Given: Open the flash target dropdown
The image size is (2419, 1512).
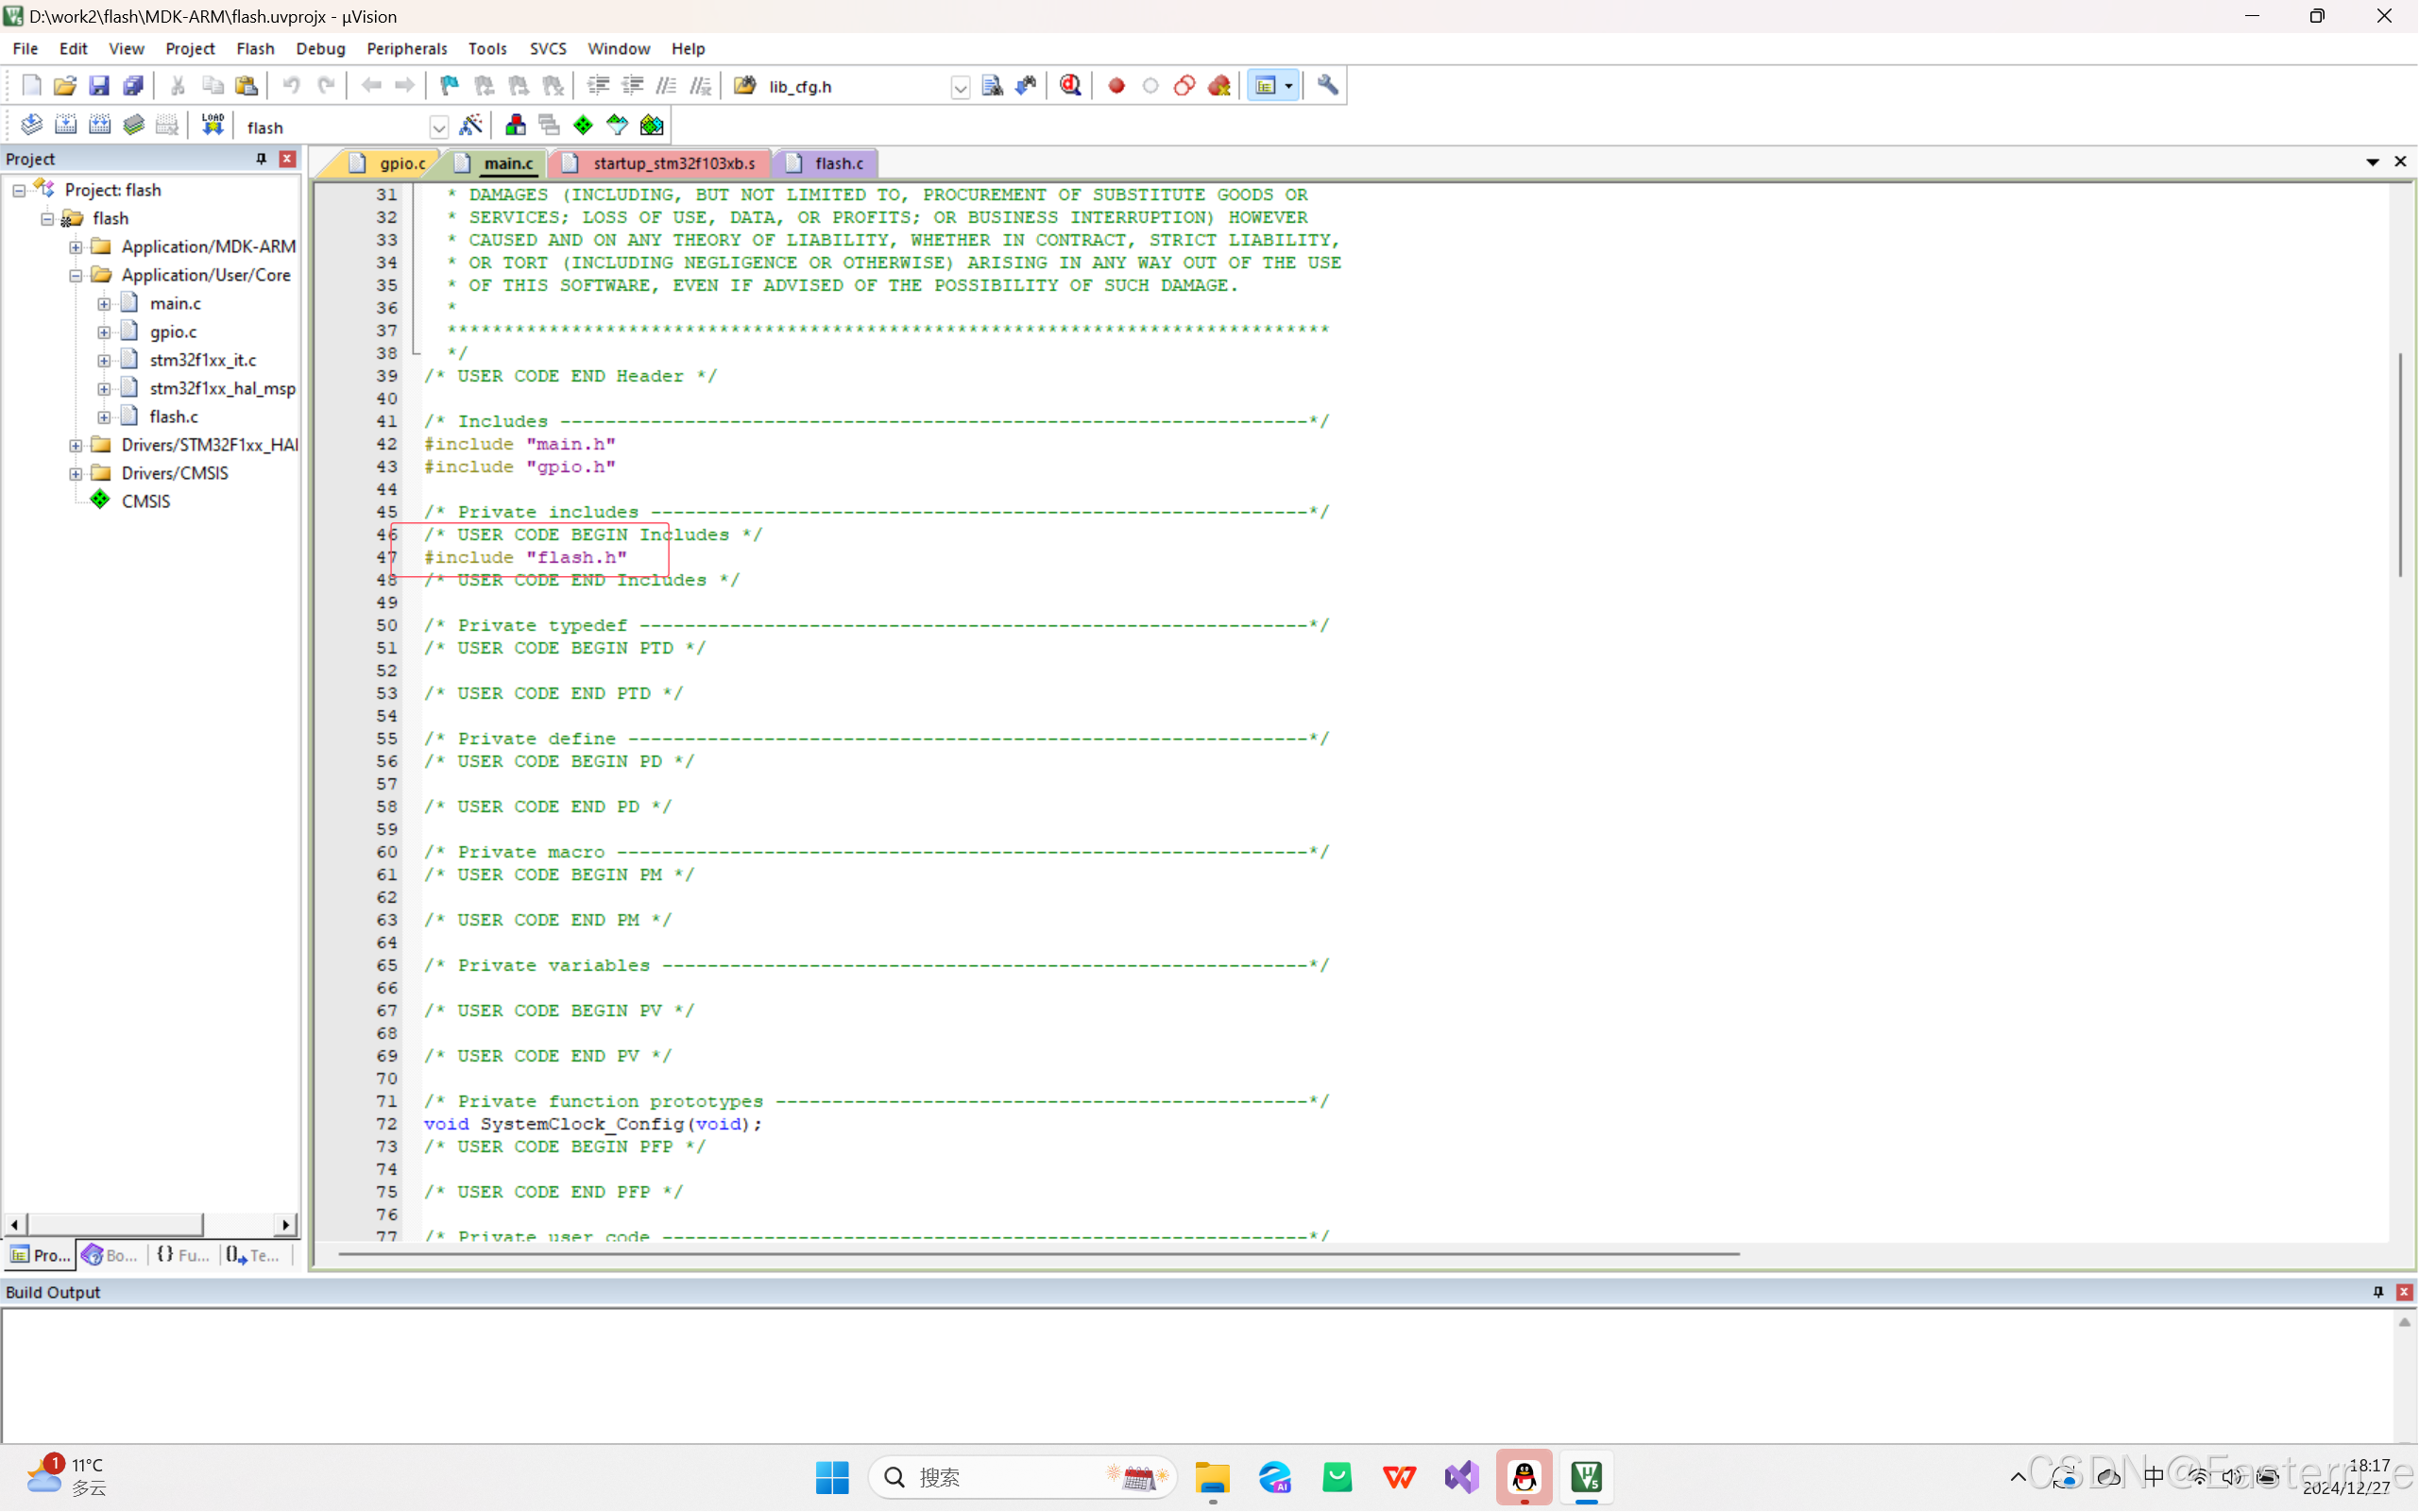Looking at the screenshot, I should coord(438,127).
